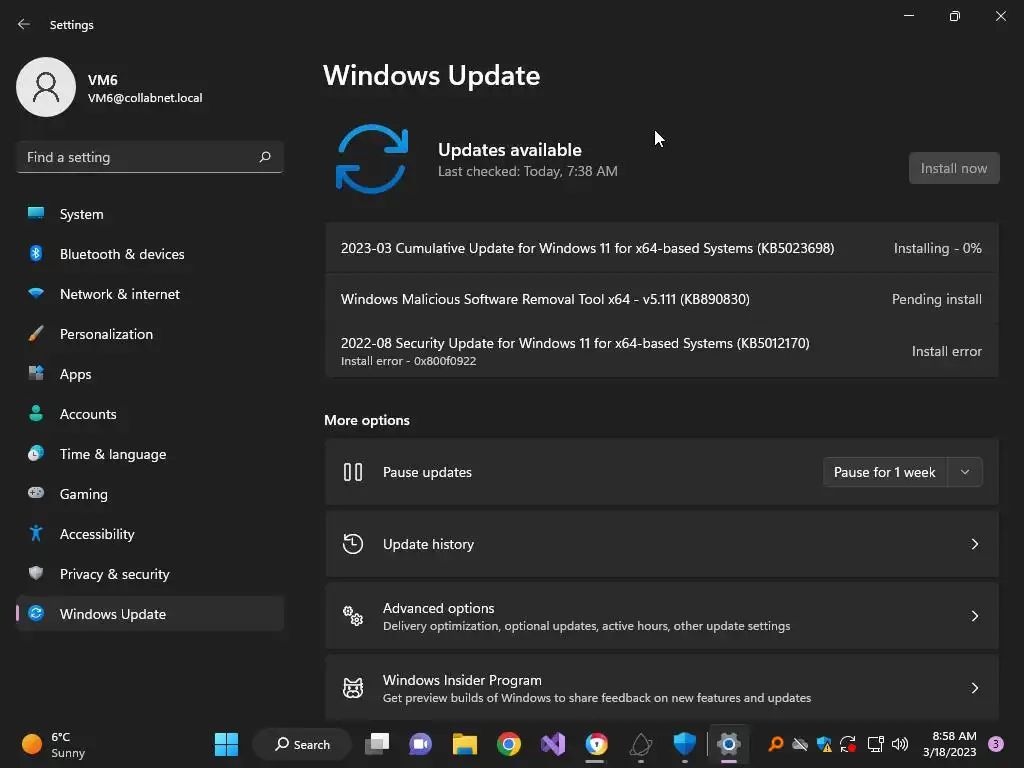Viewport: 1024px width, 768px height.
Task: Click the VM6 user profile avatar
Action: pyautogui.click(x=46, y=87)
